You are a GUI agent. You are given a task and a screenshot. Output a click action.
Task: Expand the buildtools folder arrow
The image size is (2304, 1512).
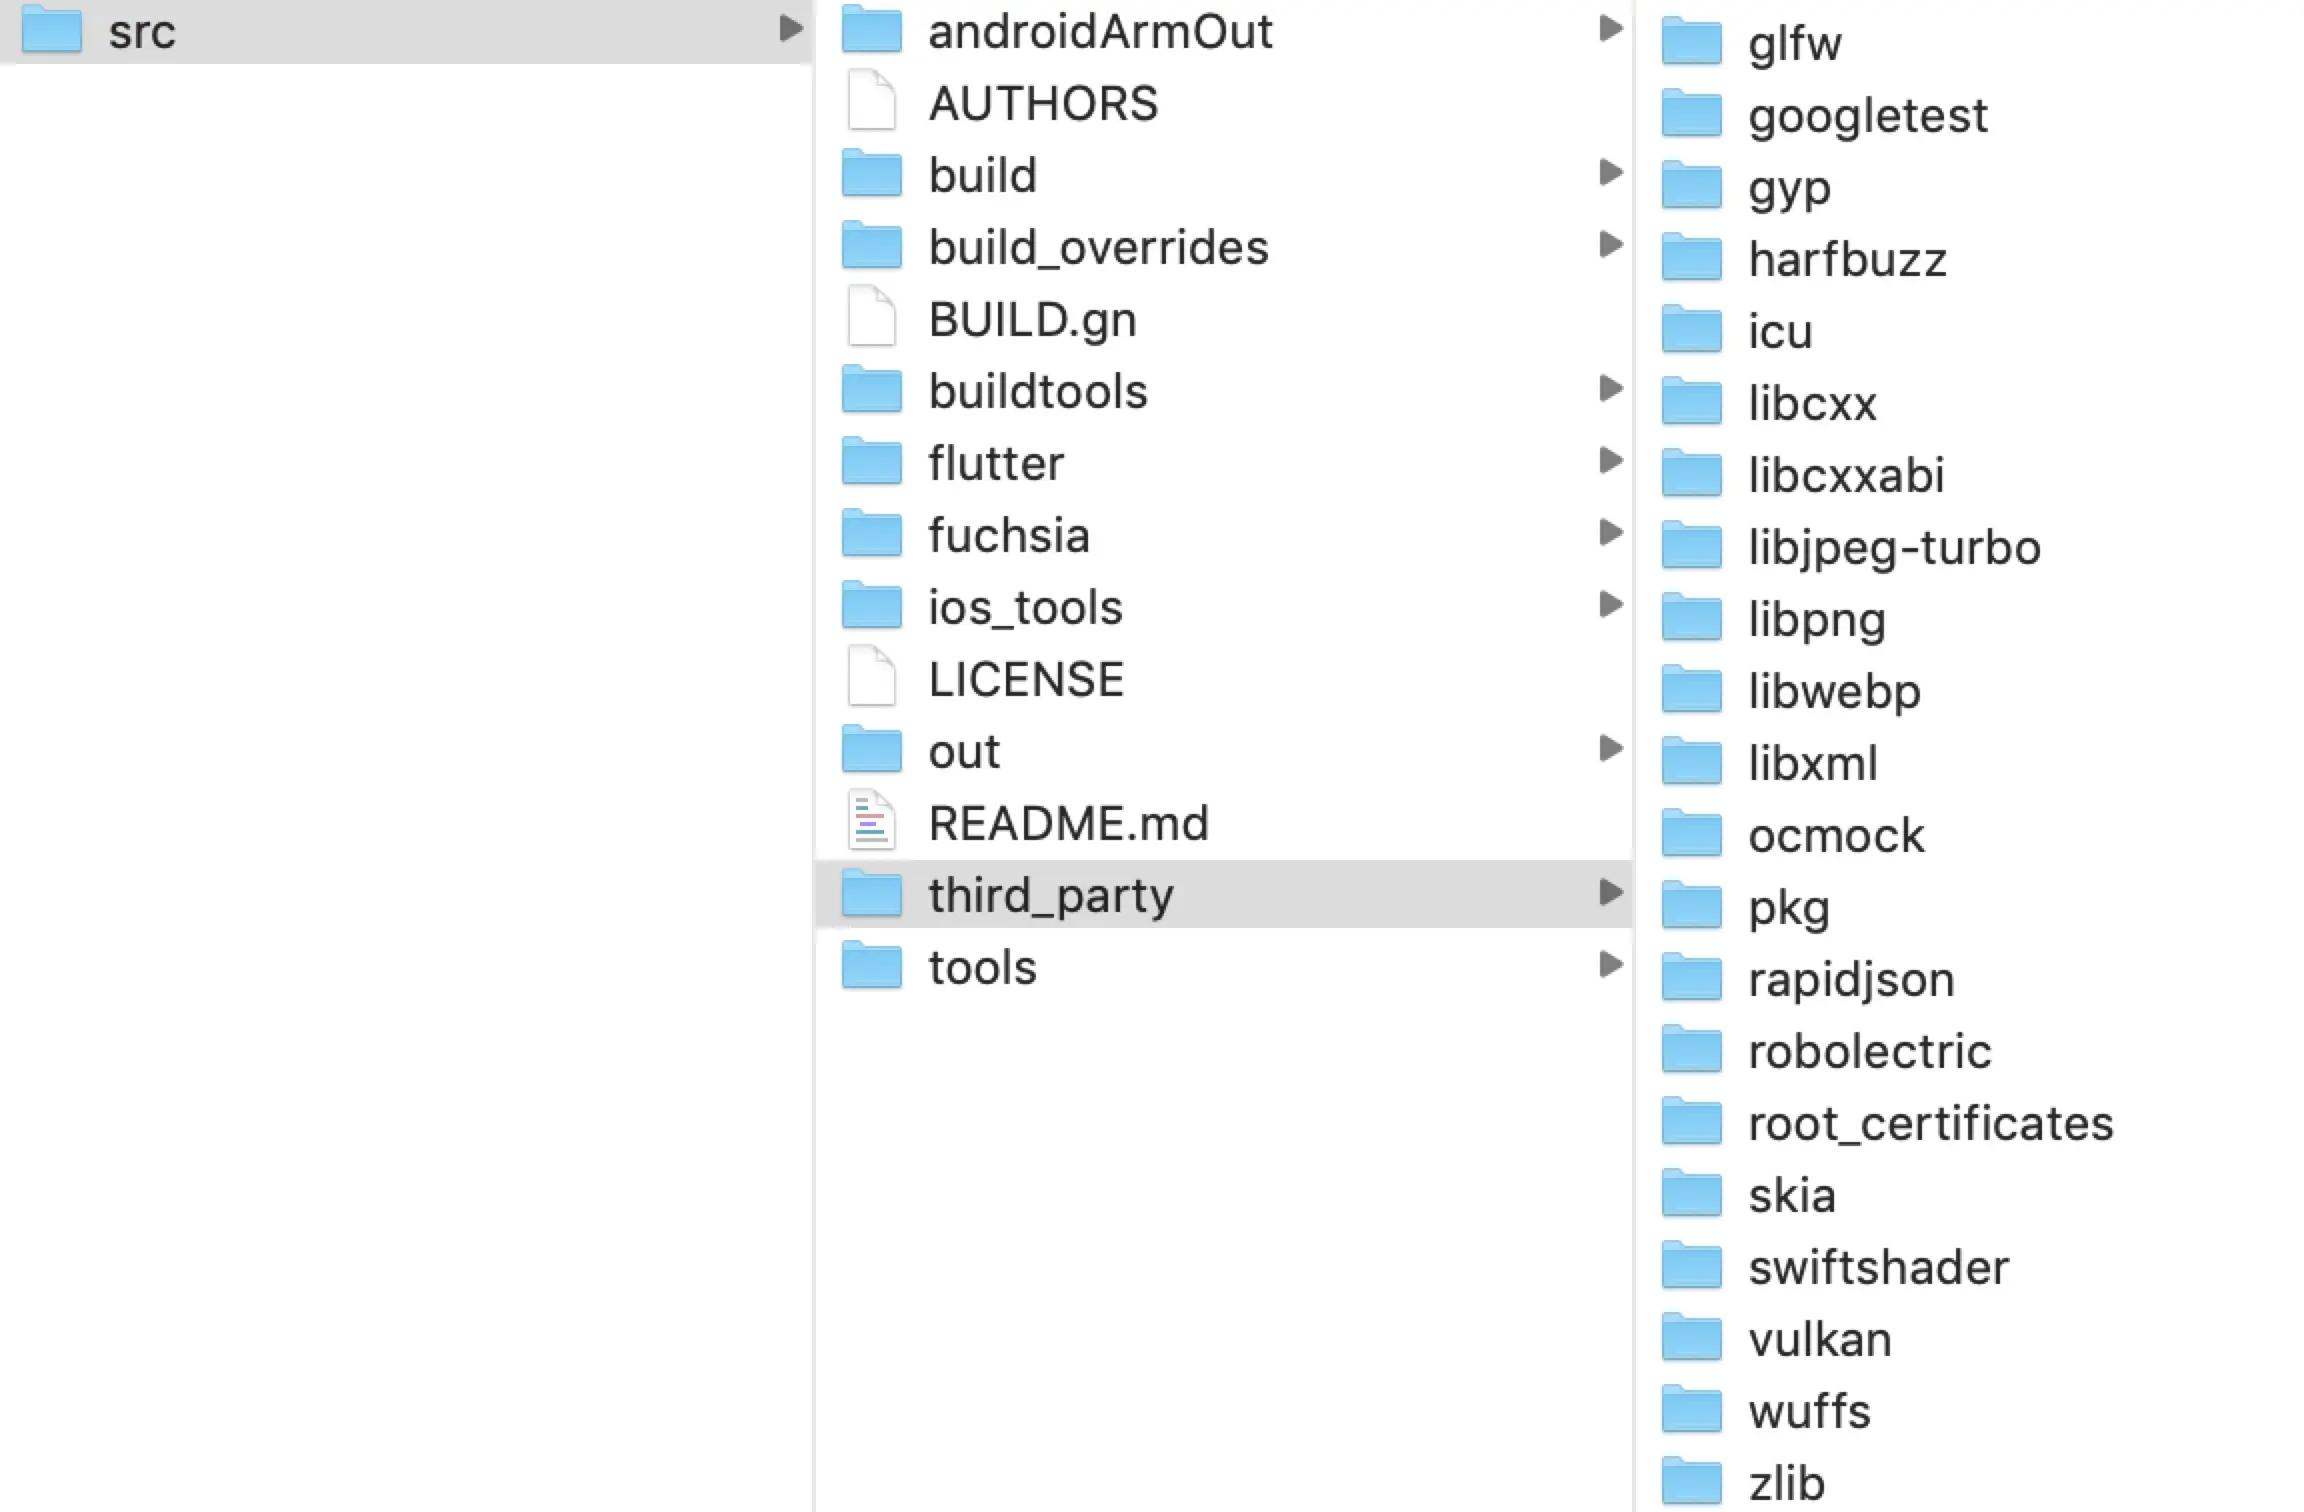coord(1610,388)
